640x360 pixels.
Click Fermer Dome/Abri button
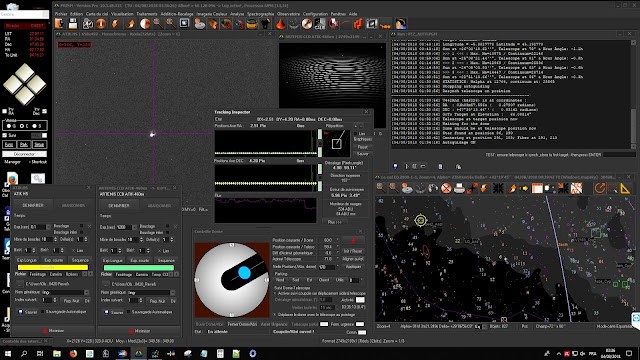(x=242, y=324)
